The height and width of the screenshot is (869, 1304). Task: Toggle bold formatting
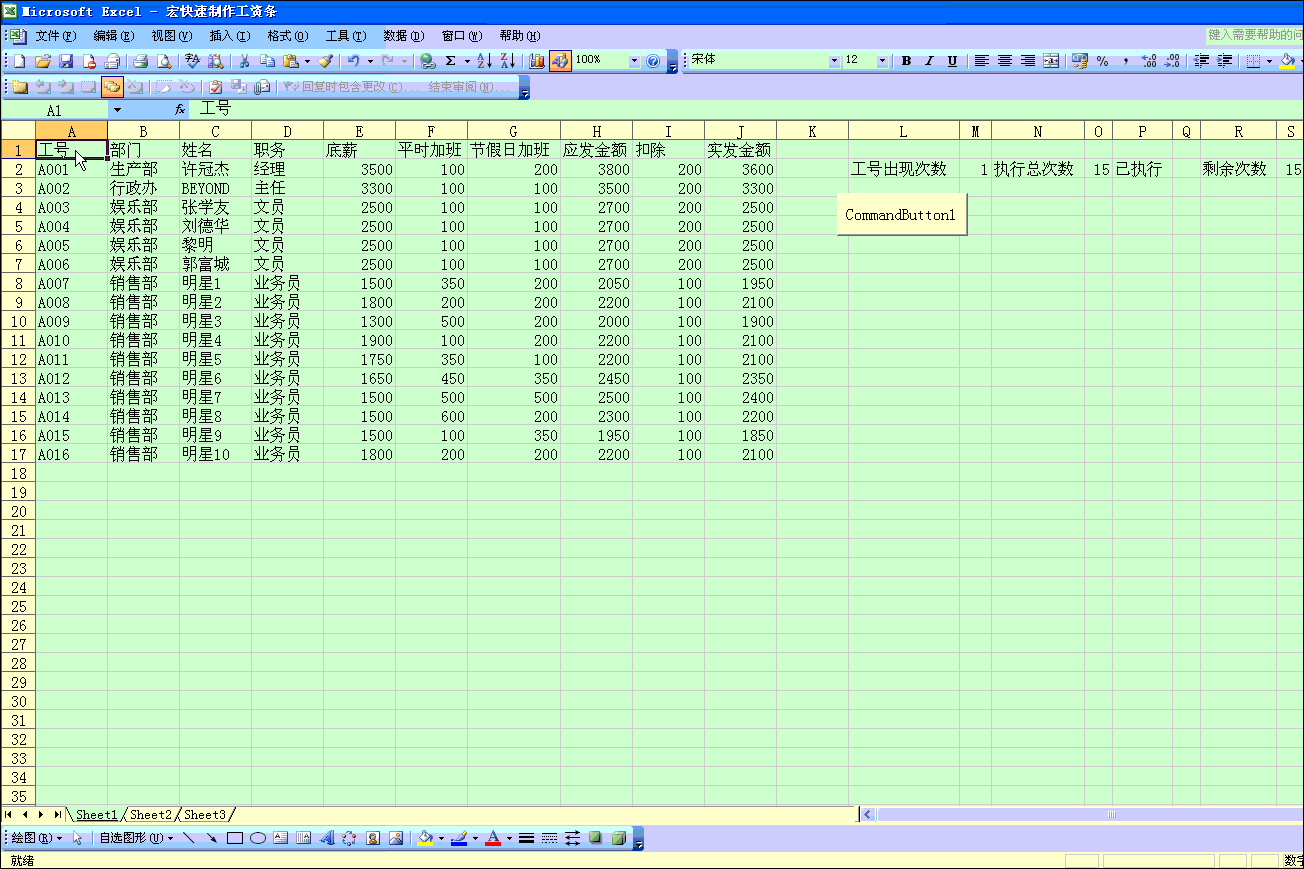(x=906, y=61)
